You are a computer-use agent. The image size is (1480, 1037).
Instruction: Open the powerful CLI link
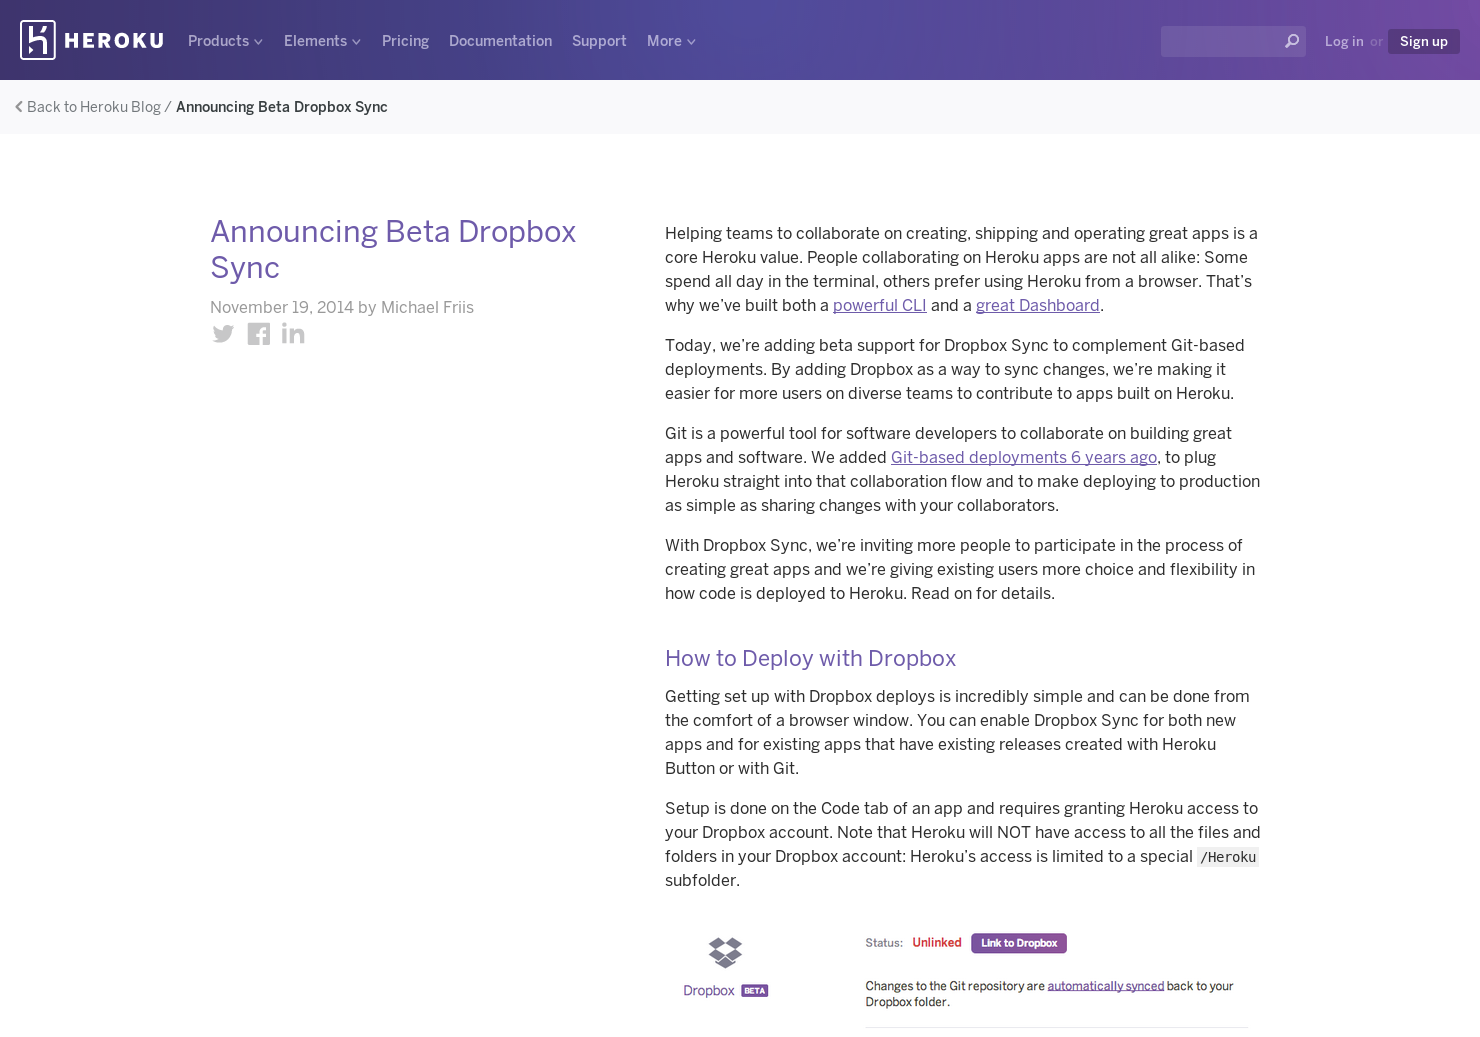tap(879, 305)
